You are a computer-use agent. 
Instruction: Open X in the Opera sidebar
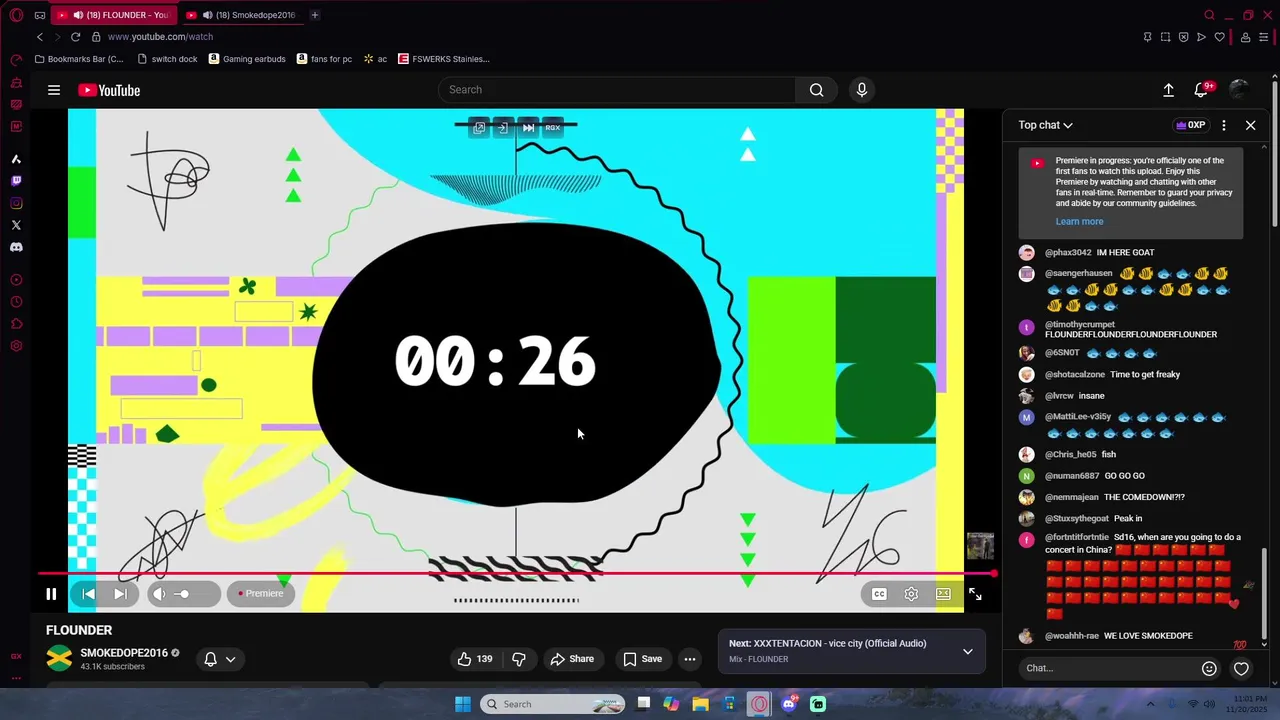[x=16, y=225]
